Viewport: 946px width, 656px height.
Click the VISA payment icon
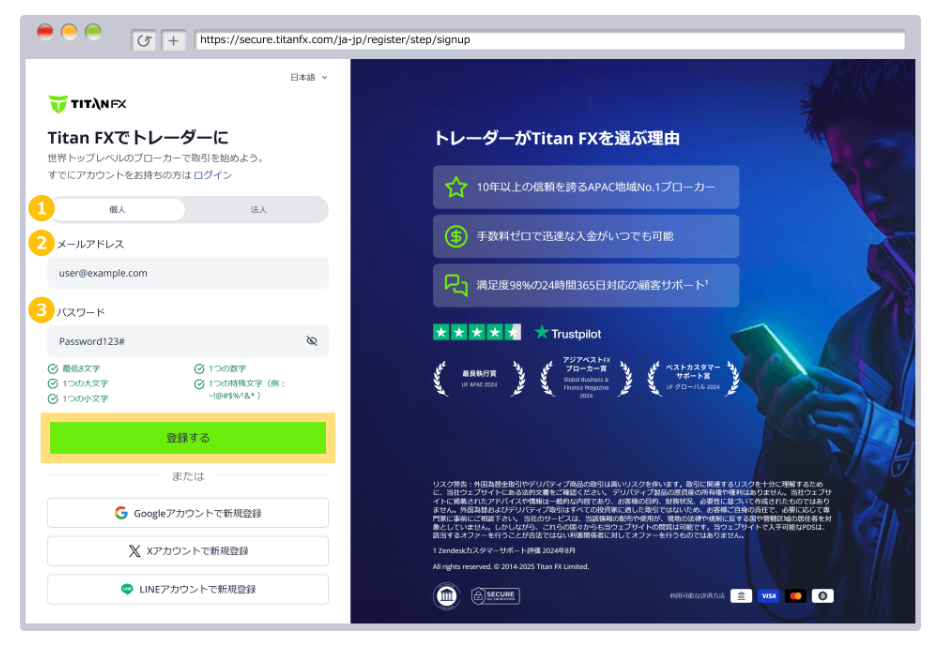[x=769, y=596]
